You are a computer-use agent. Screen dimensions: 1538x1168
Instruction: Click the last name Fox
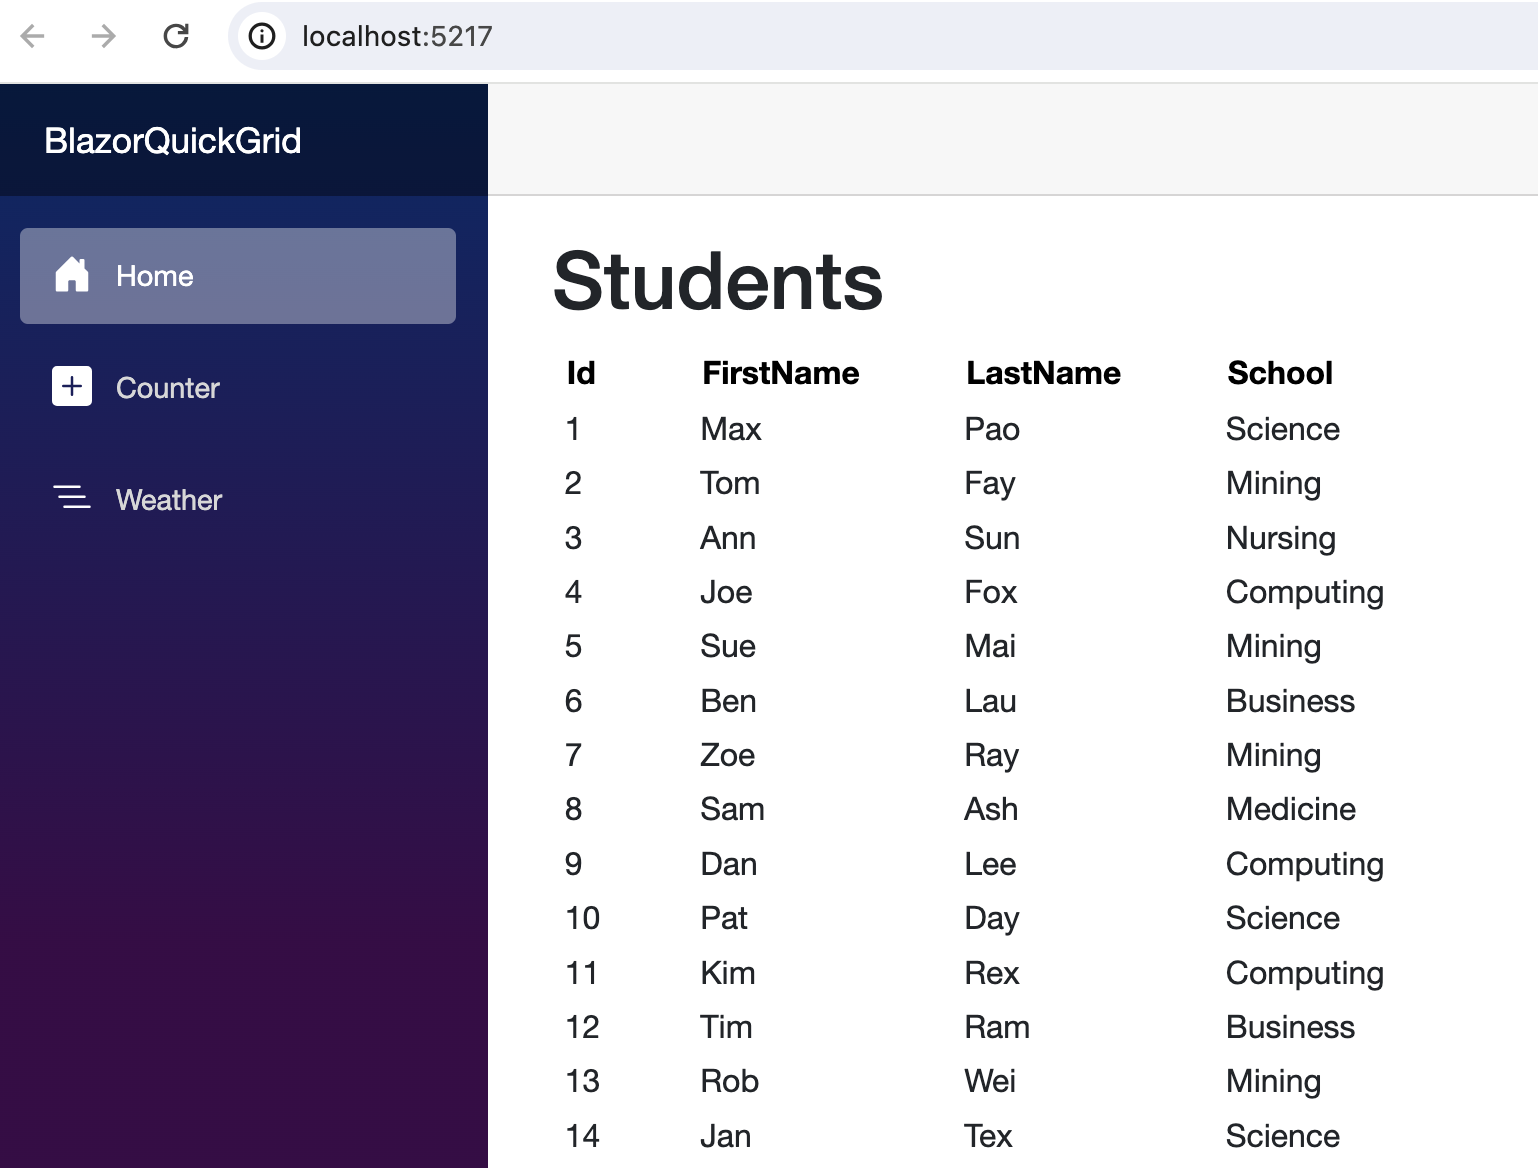click(991, 592)
